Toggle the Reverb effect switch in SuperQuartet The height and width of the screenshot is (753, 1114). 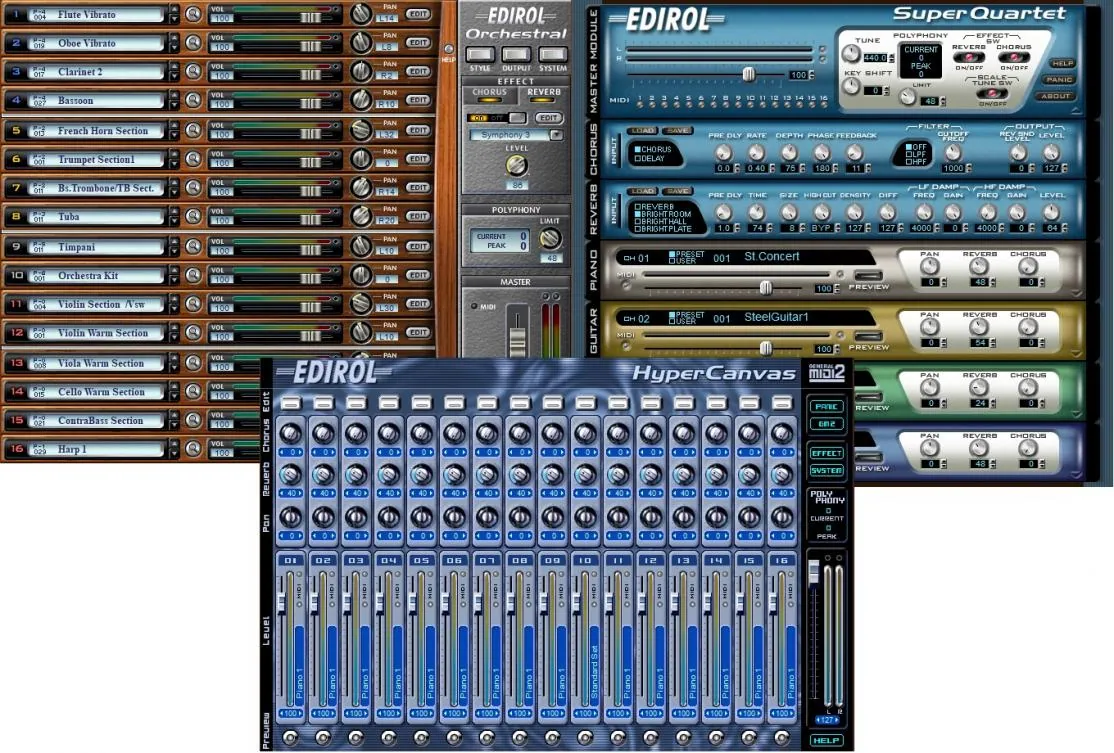click(x=968, y=59)
